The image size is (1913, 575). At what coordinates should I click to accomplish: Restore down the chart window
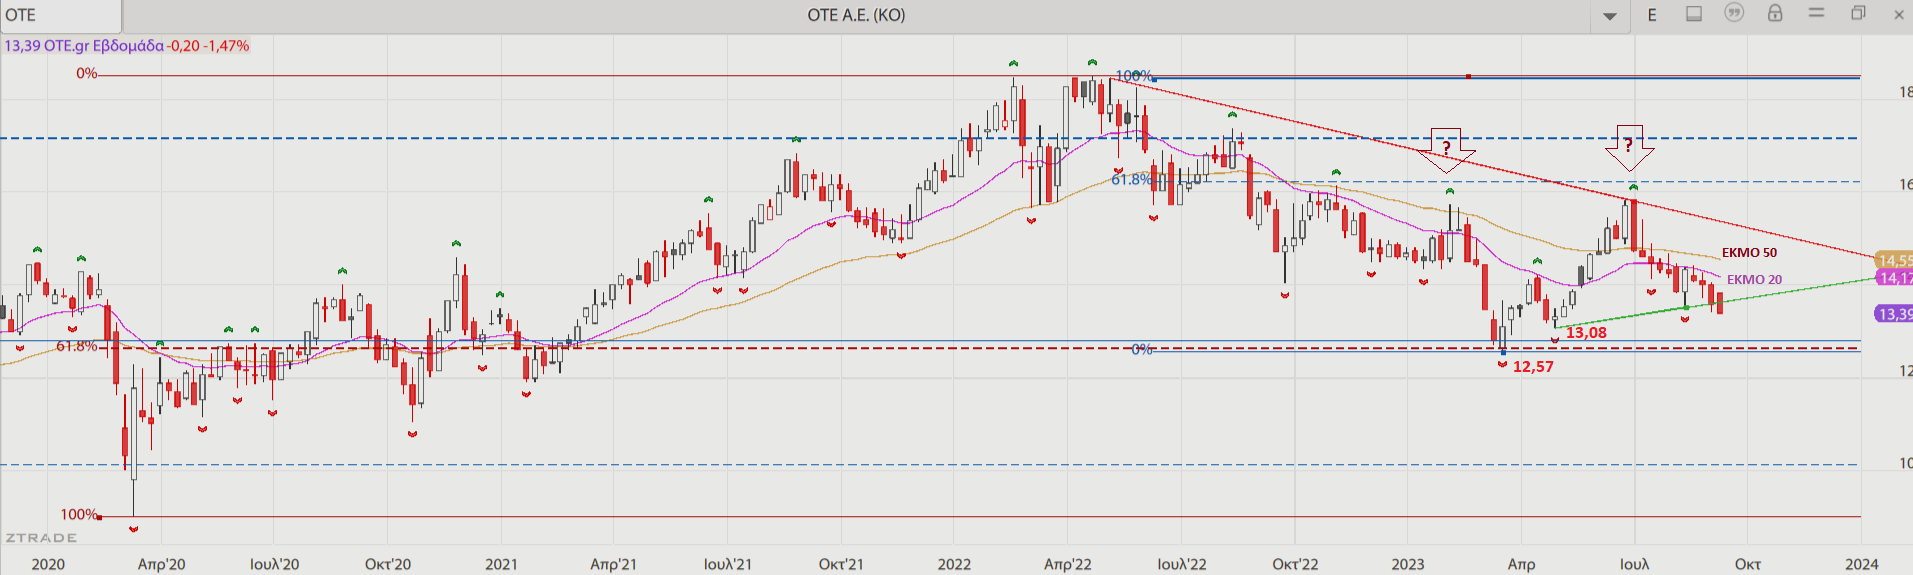[1858, 14]
